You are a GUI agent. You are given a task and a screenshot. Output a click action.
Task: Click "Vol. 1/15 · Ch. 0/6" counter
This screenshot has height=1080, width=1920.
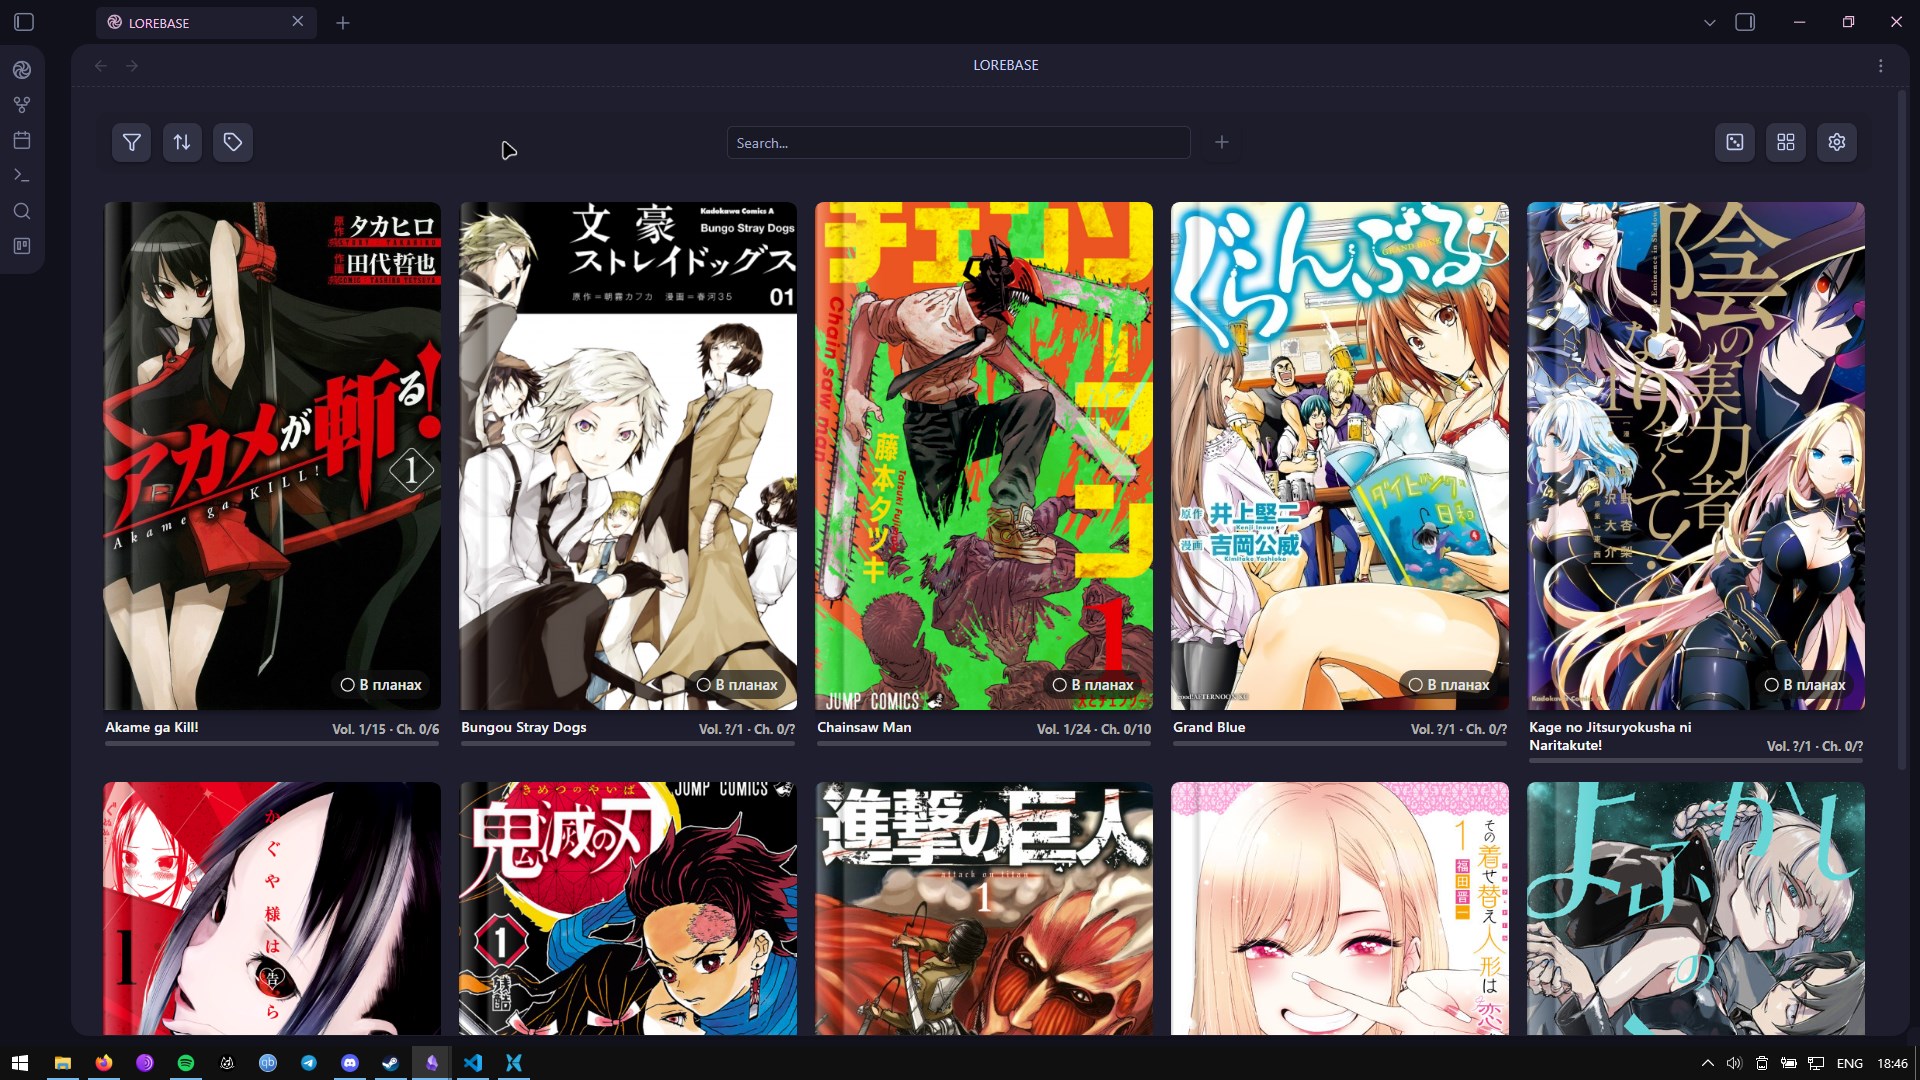[385, 729]
